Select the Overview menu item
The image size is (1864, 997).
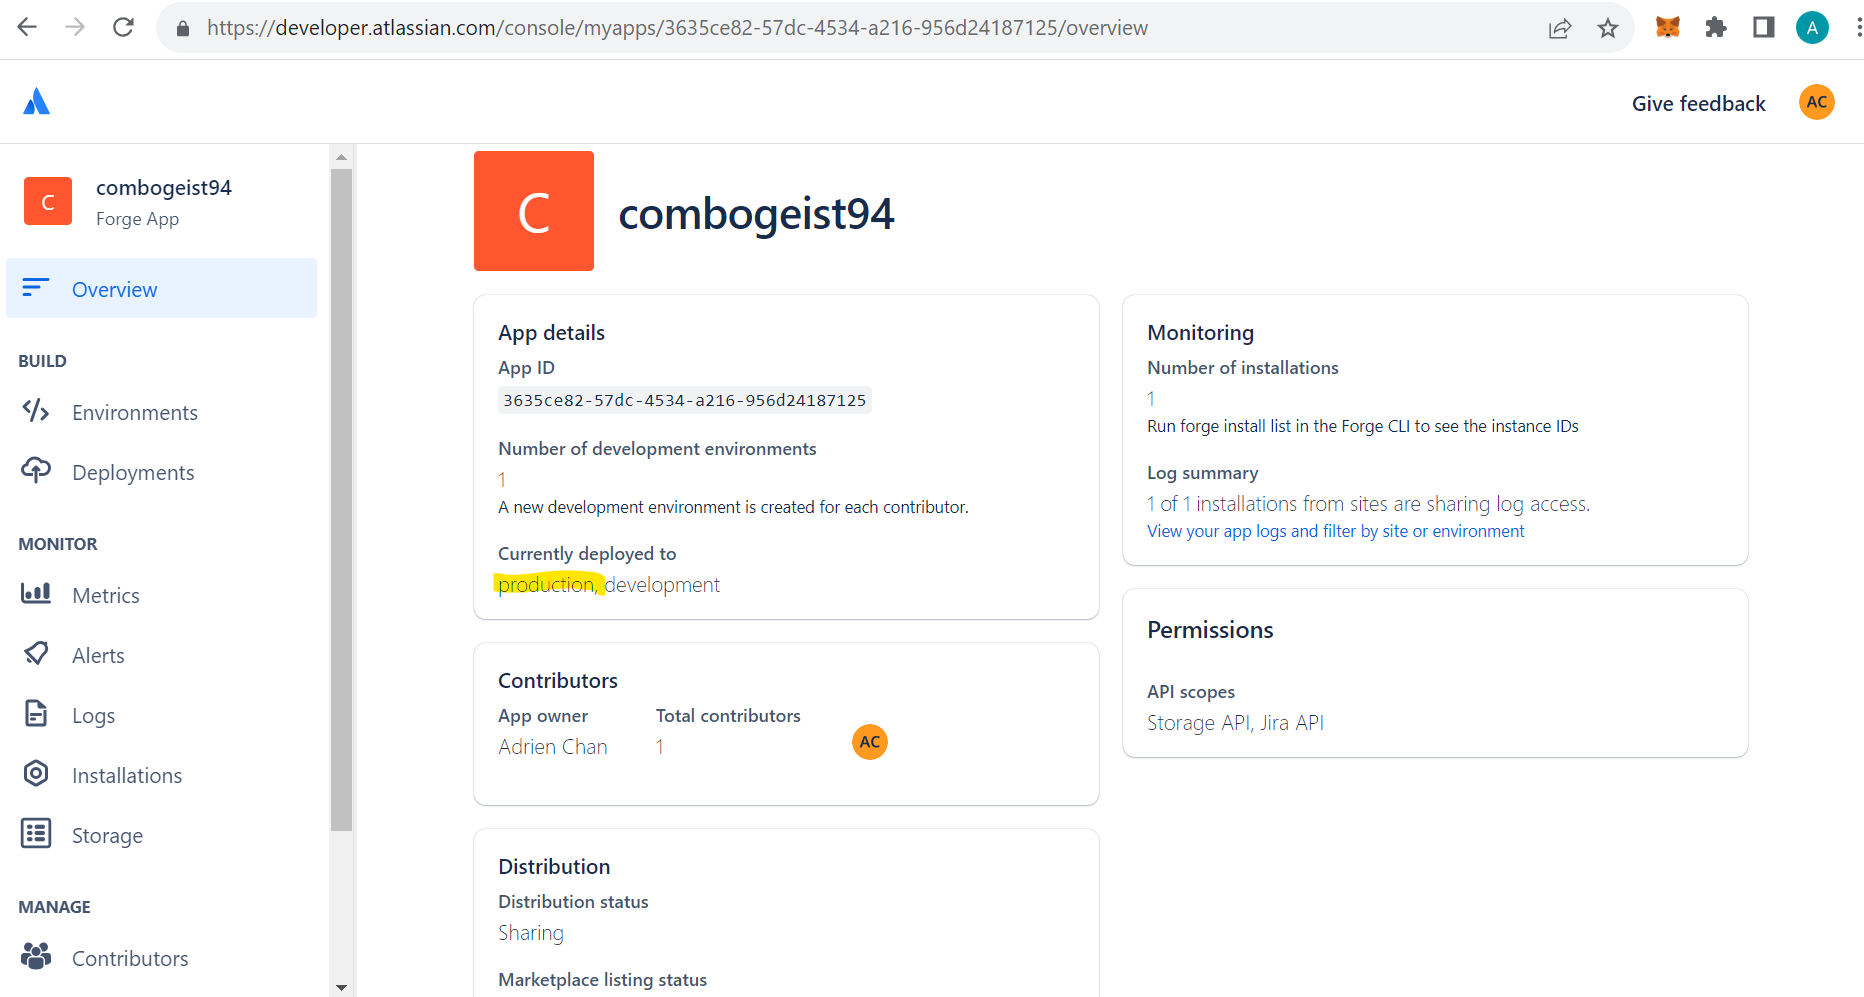[162, 289]
